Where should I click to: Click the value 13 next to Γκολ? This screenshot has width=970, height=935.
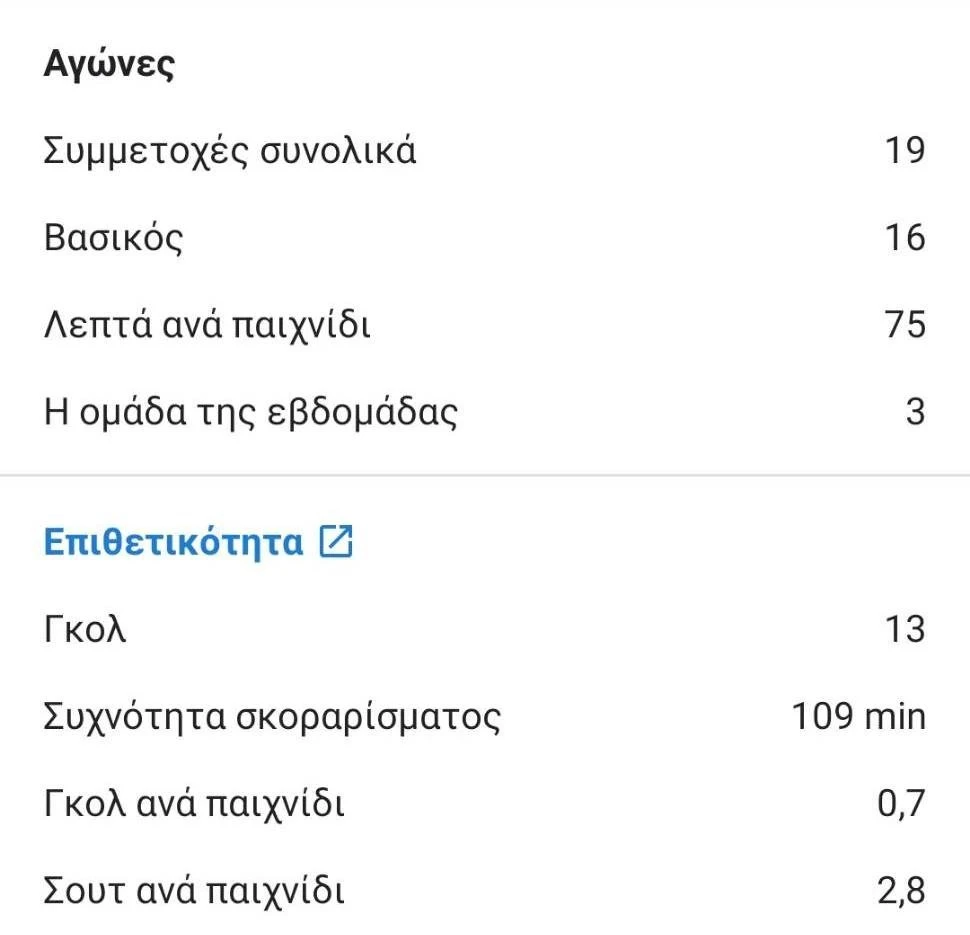tap(909, 629)
